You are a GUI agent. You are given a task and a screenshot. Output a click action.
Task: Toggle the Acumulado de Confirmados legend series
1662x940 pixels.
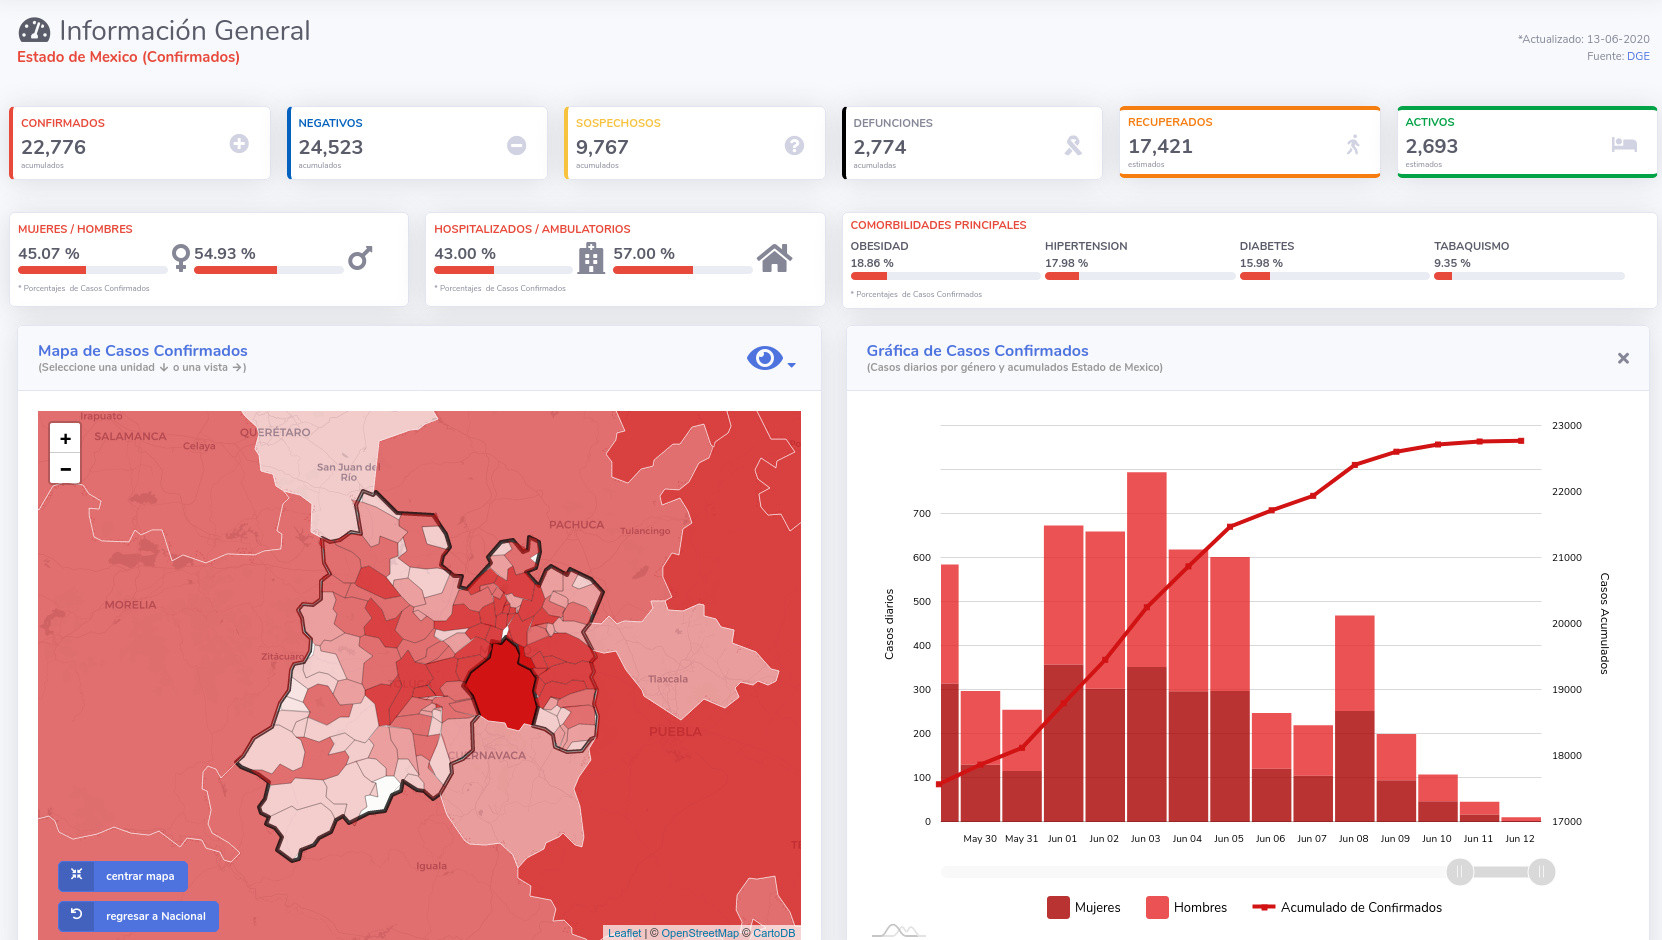coord(1347,907)
